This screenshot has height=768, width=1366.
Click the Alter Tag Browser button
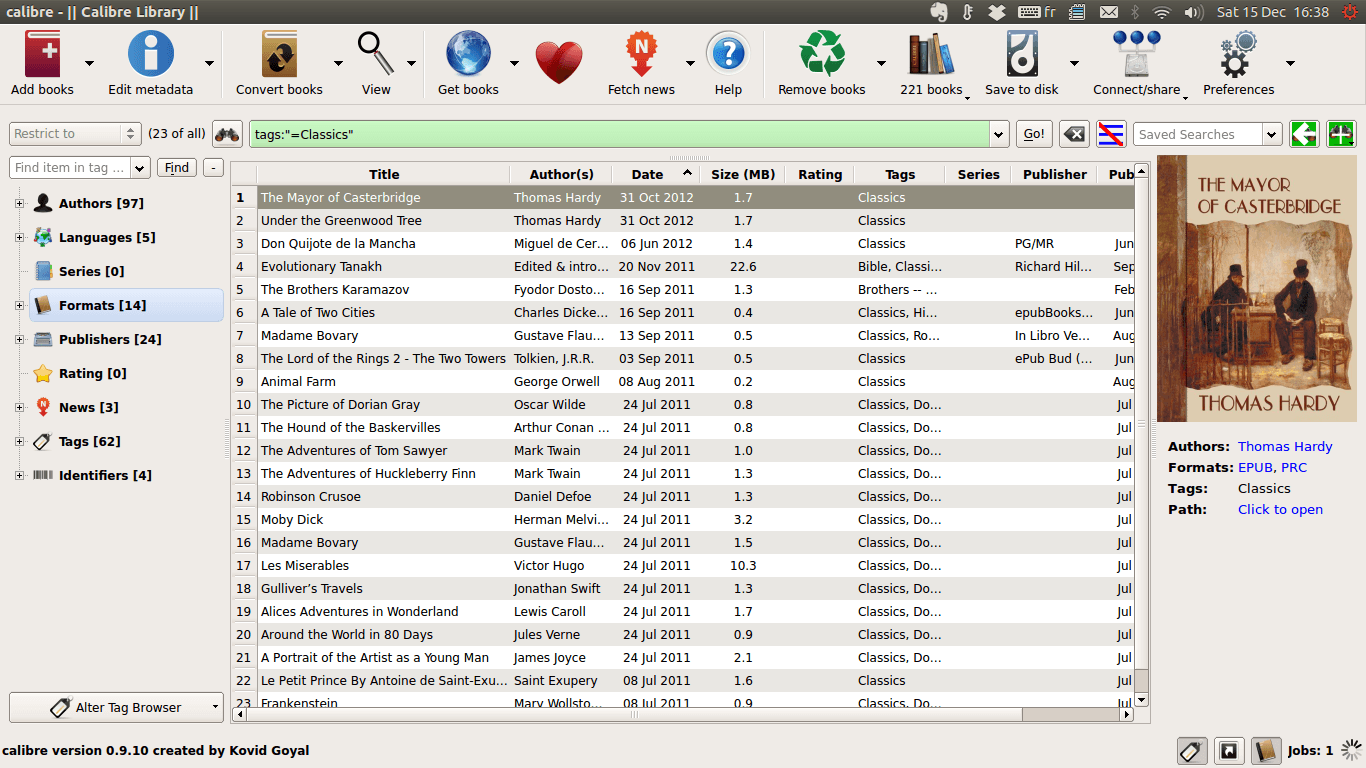(x=116, y=707)
